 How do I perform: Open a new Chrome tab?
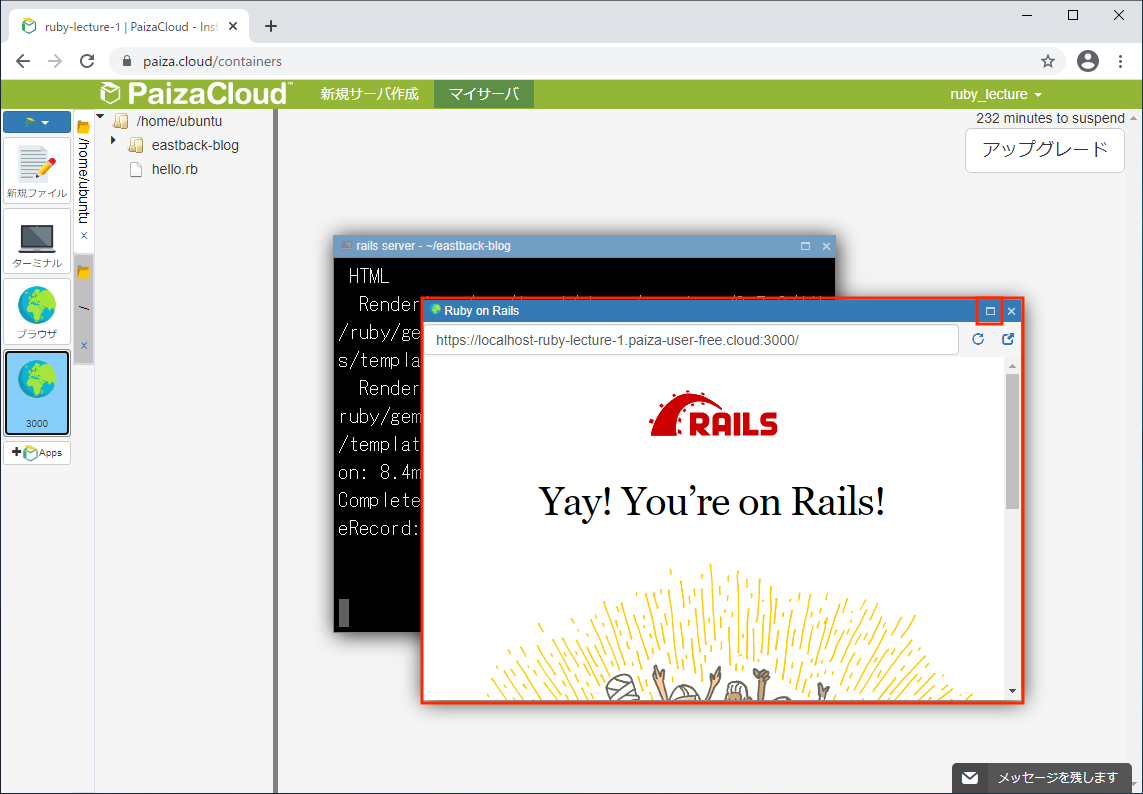[x=270, y=26]
